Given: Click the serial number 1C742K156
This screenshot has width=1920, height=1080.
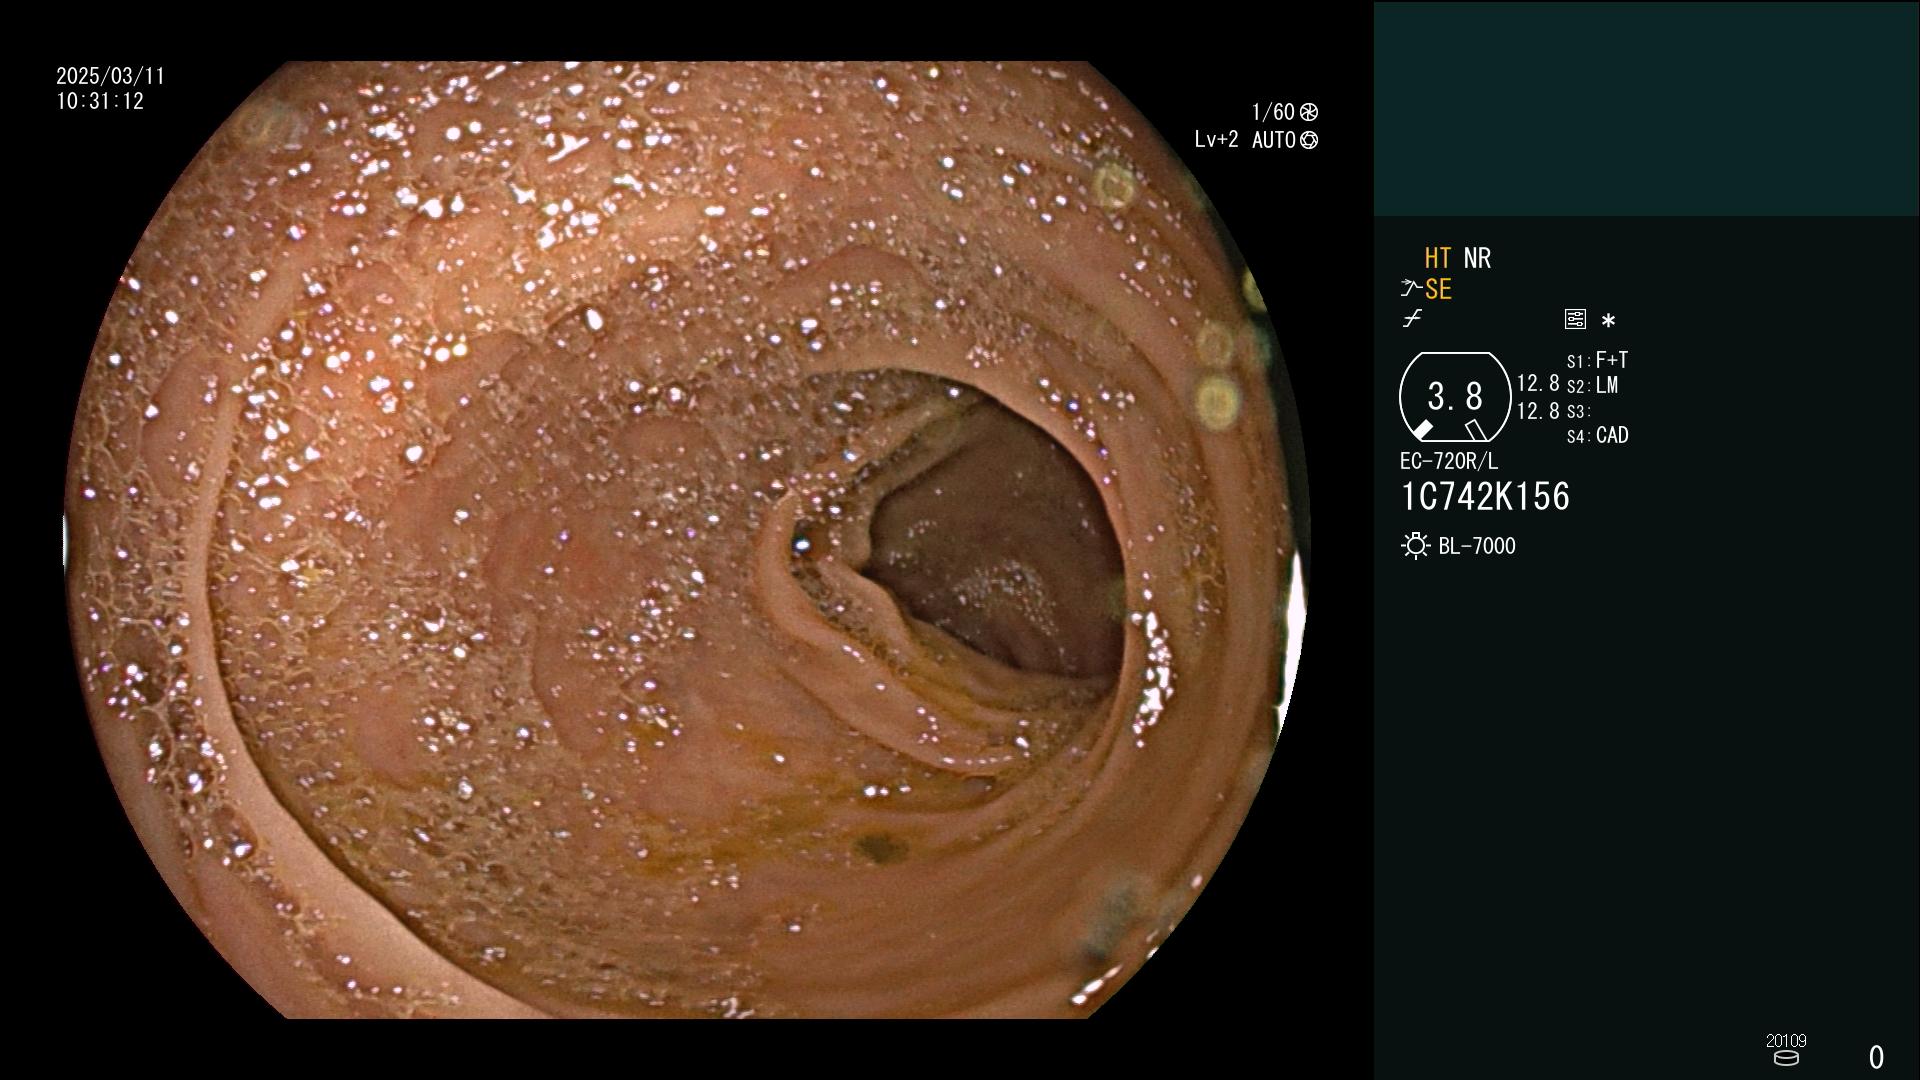Looking at the screenshot, I should coord(1485,497).
